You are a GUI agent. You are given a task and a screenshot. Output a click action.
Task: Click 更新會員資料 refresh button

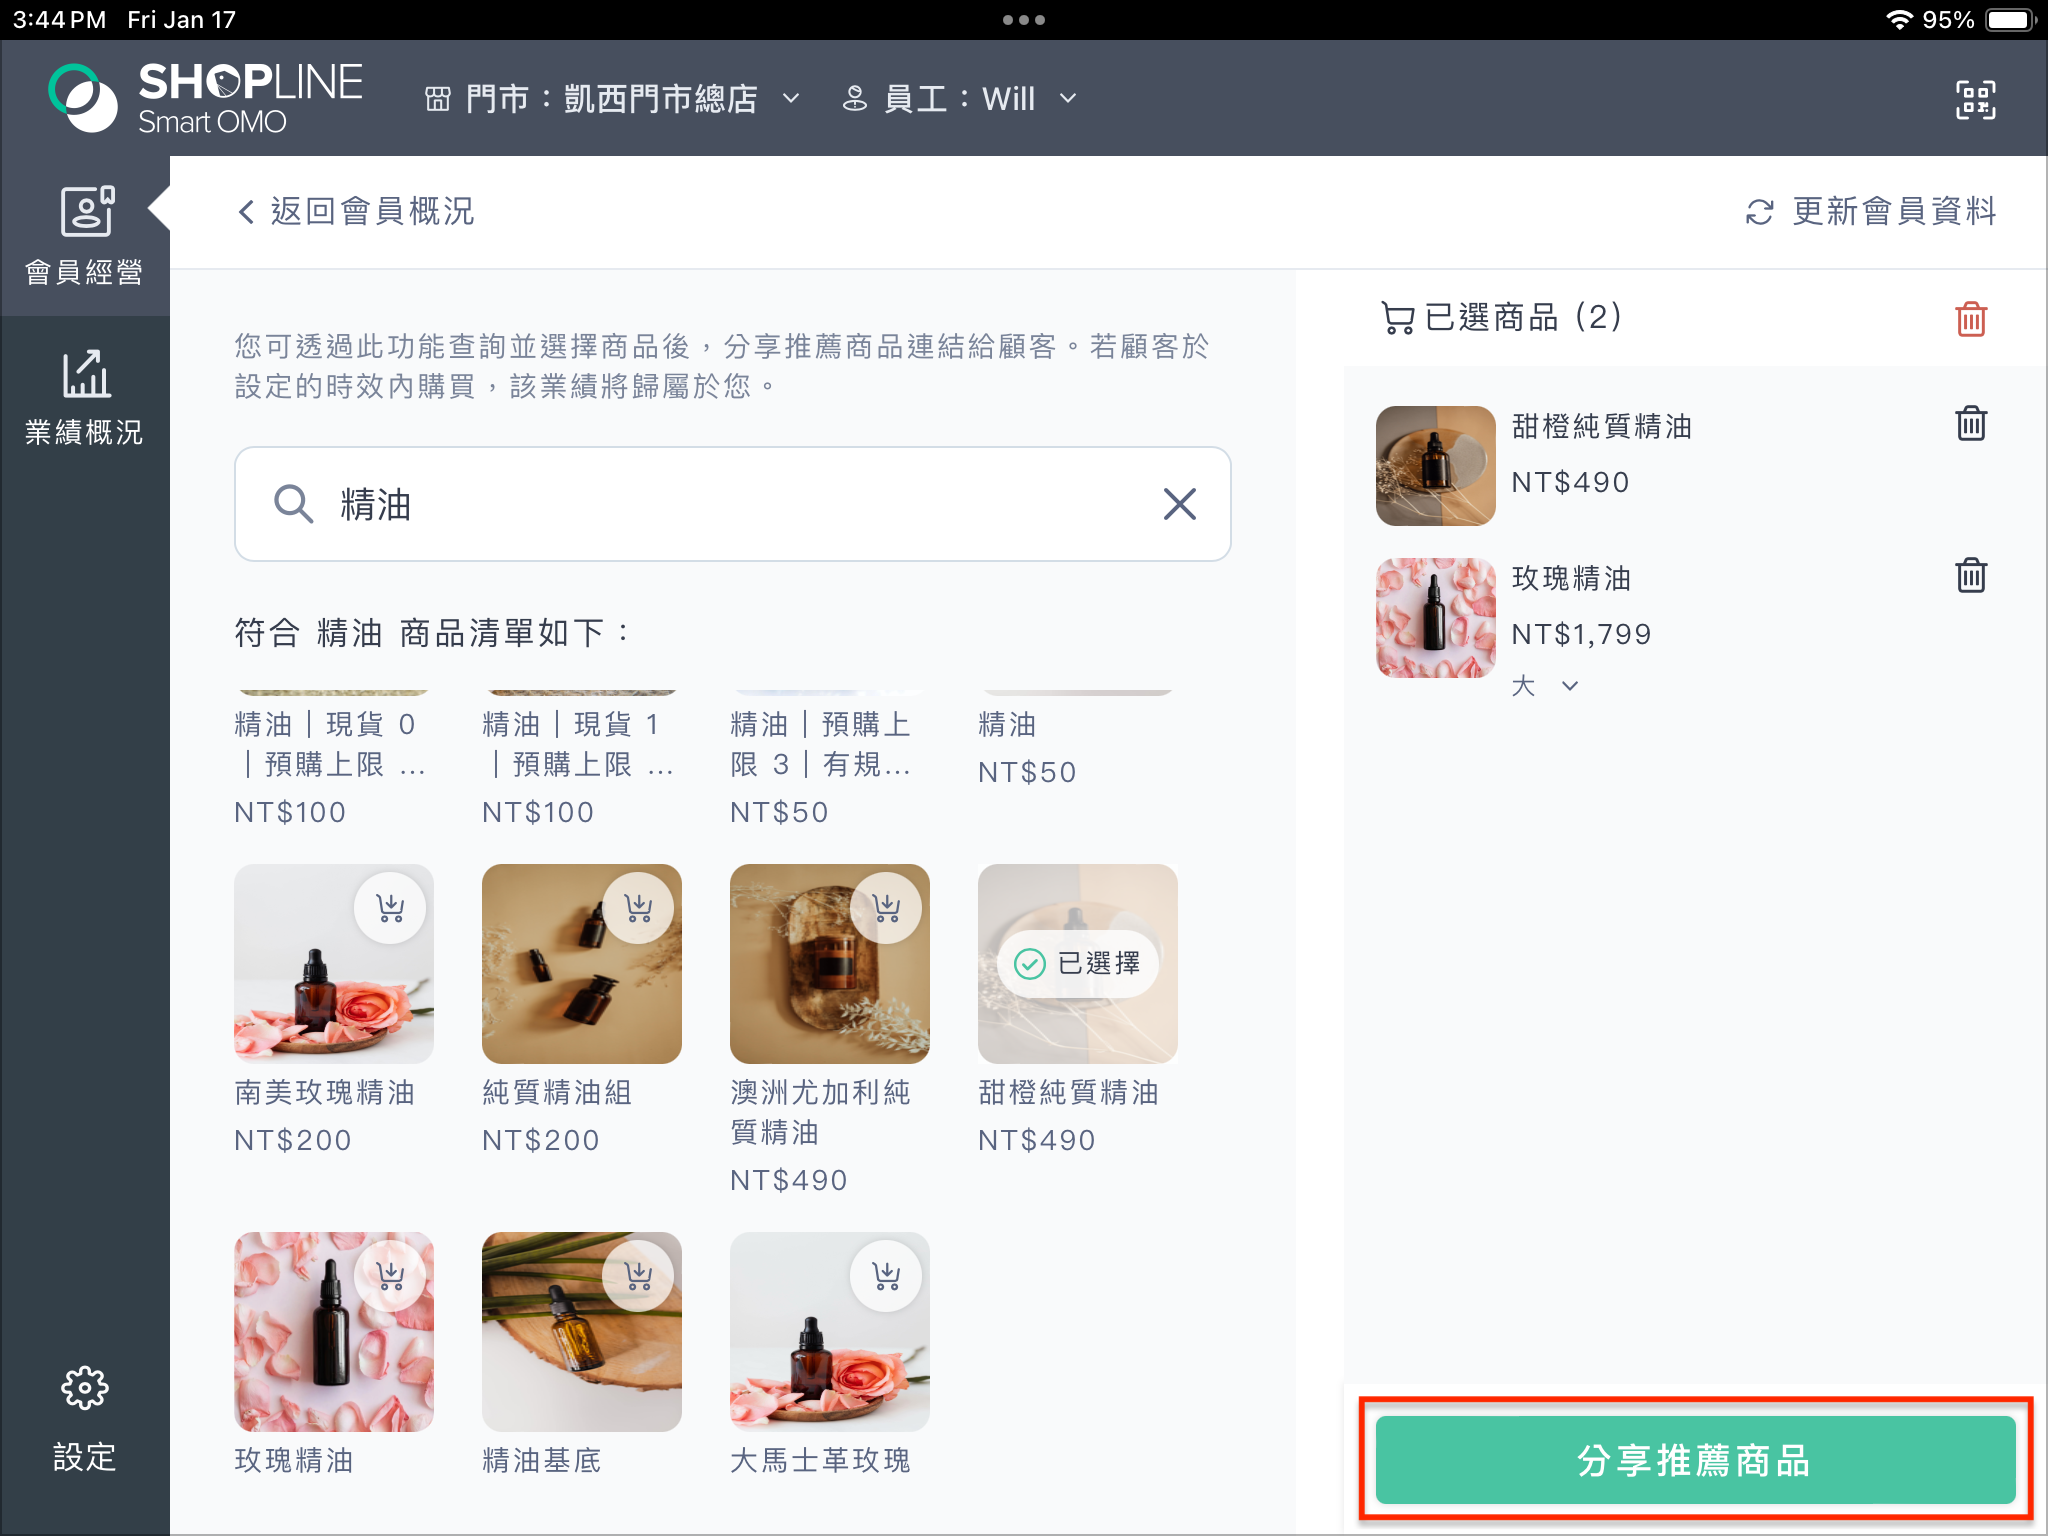pyautogui.click(x=1871, y=211)
